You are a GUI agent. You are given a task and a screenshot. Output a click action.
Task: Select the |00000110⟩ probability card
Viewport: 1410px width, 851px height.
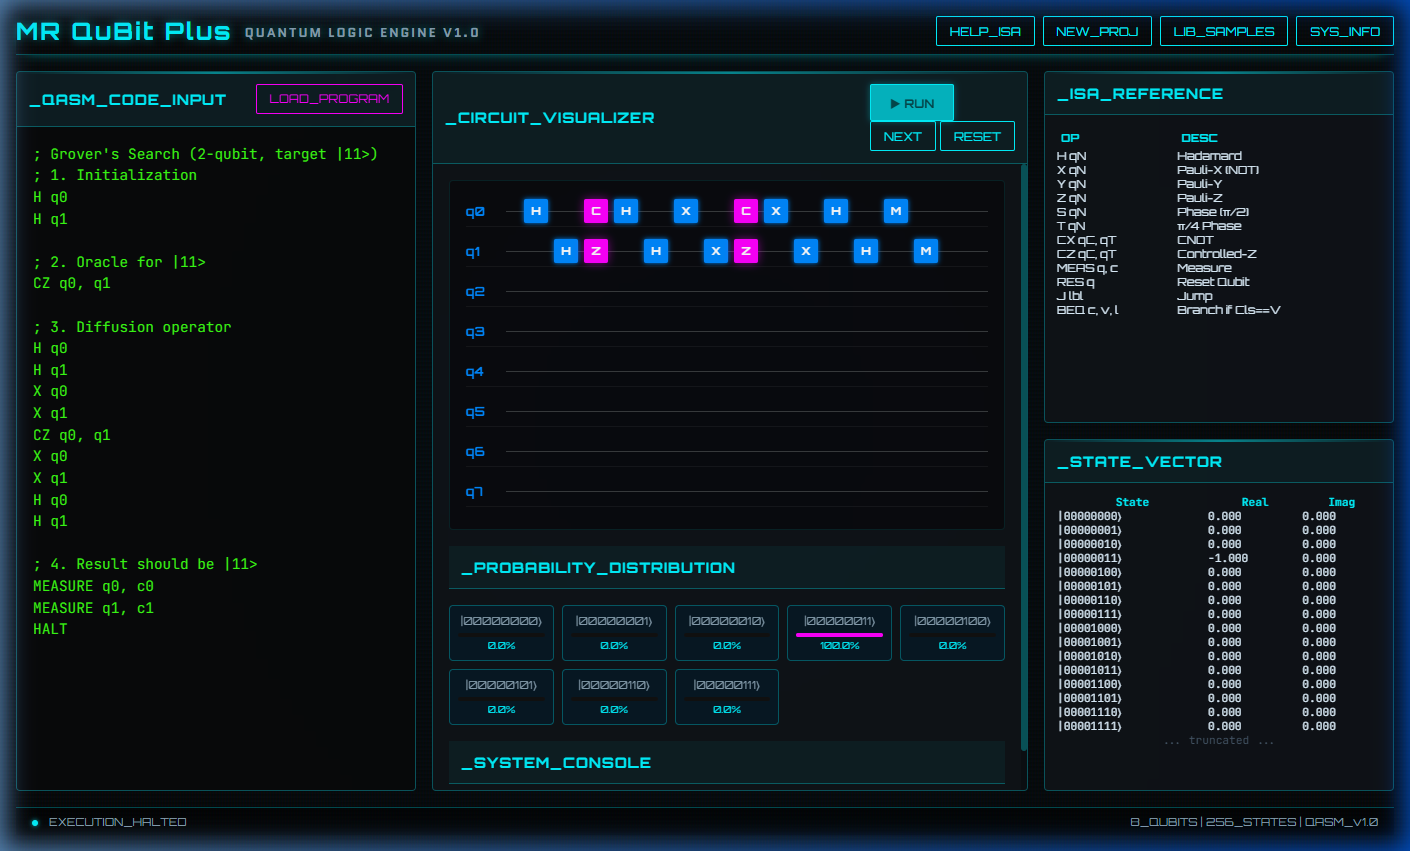[x=614, y=697]
